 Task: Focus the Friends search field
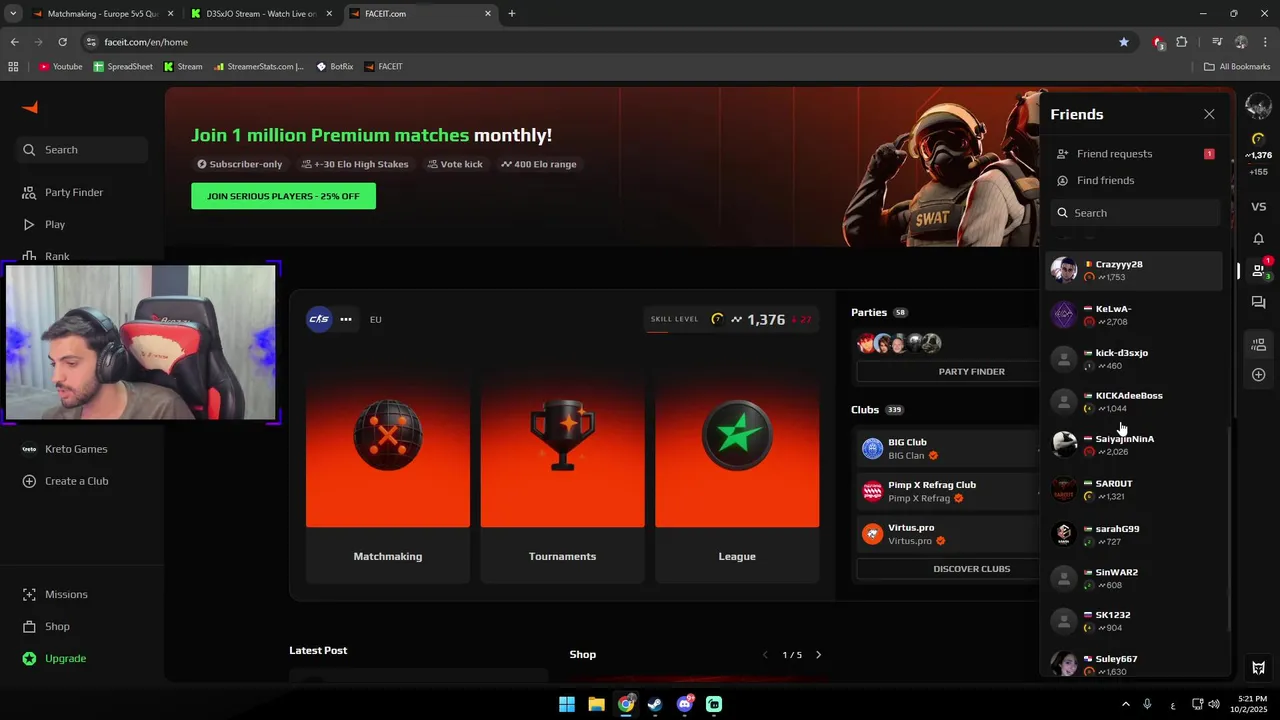pyautogui.click(x=1134, y=213)
